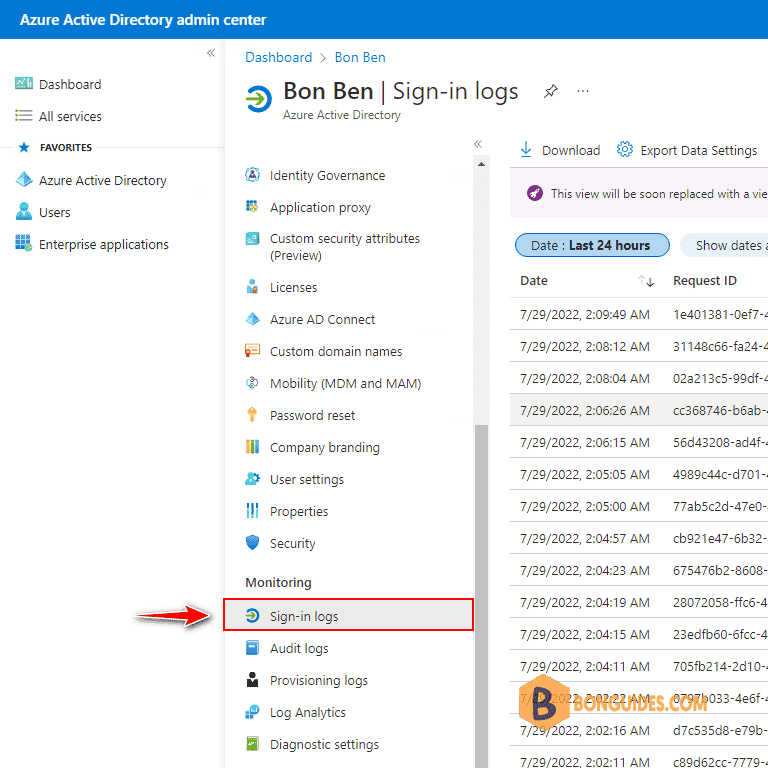Click the Properties bars icon
768x768 pixels.
[252, 510]
